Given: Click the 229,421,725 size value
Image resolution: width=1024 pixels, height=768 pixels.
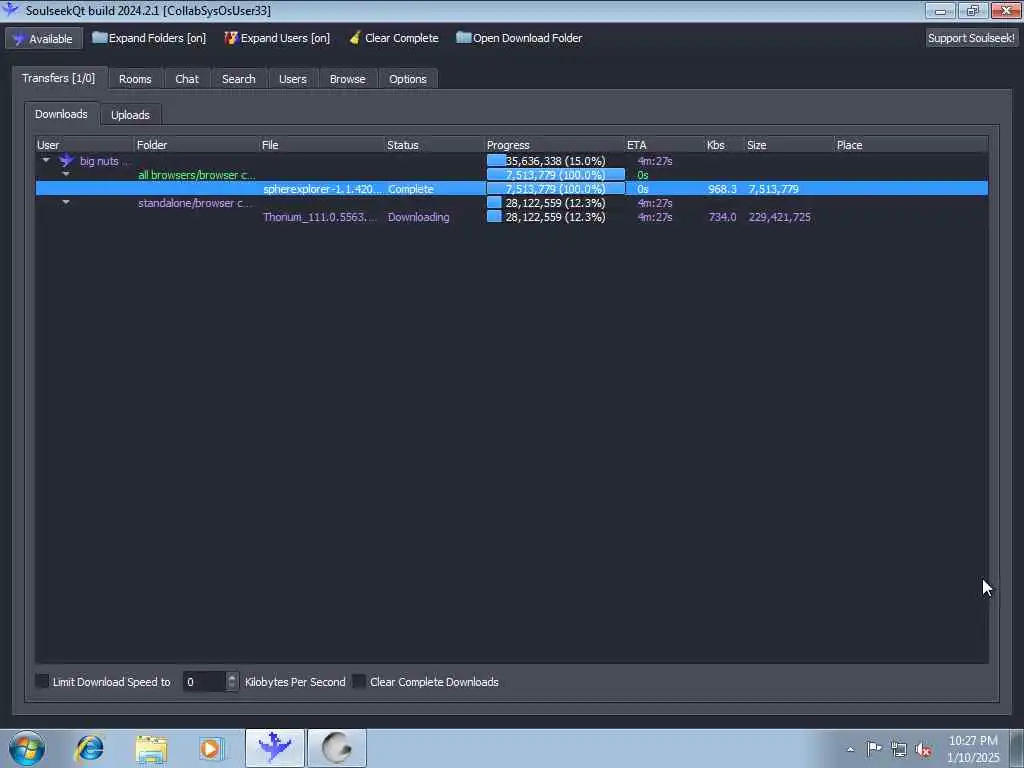Looking at the screenshot, I should tap(780, 217).
